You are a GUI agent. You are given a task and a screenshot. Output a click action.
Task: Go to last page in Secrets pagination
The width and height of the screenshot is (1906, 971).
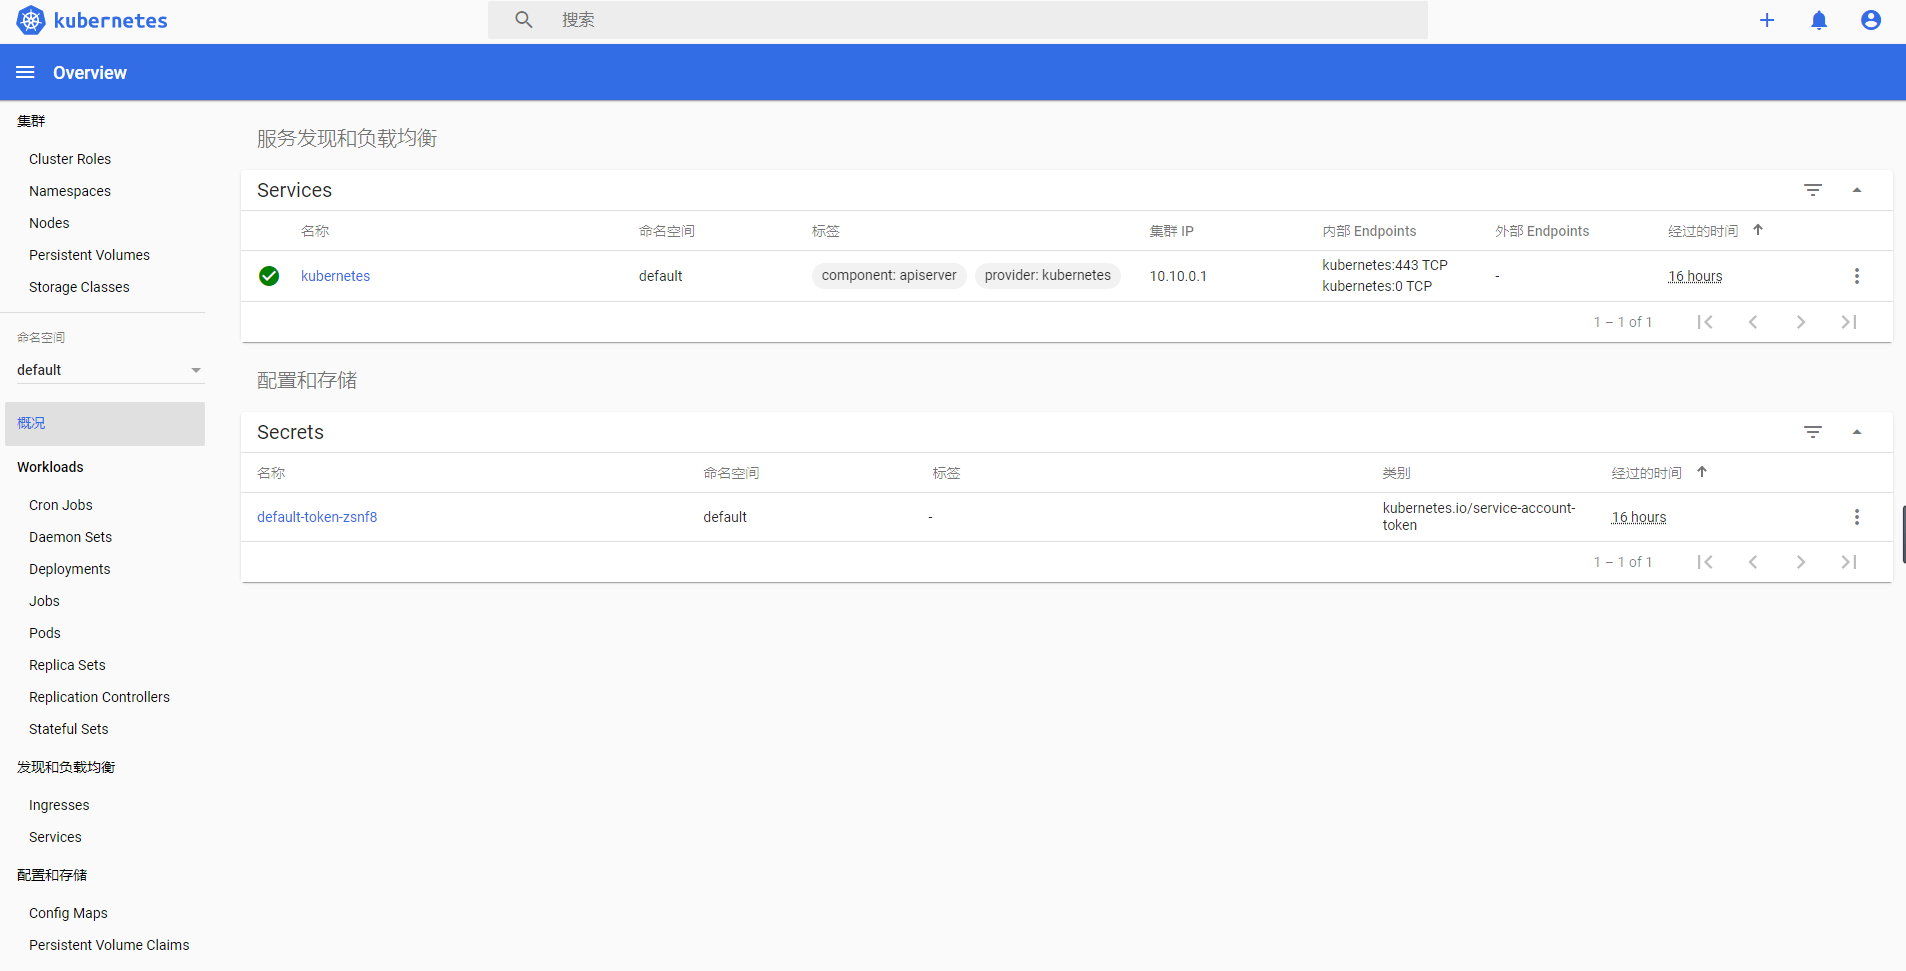pyautogui.click(x=1849, y=562)
